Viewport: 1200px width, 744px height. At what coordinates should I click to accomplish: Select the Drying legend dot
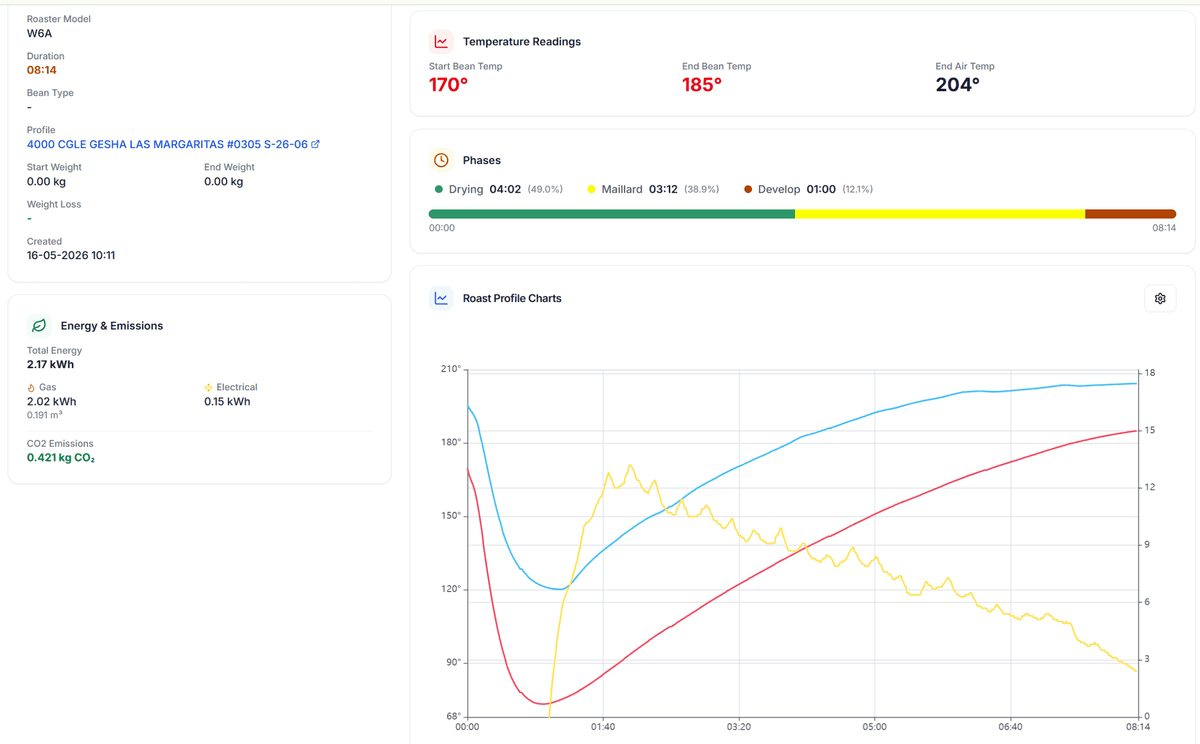click(x=438, y=189)
